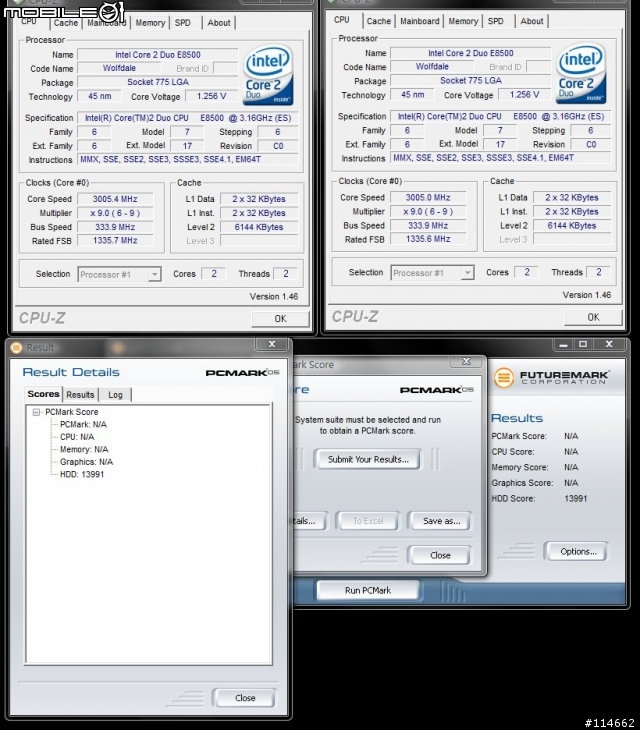Select HDD: 13991 tree item

click(82, 475)
